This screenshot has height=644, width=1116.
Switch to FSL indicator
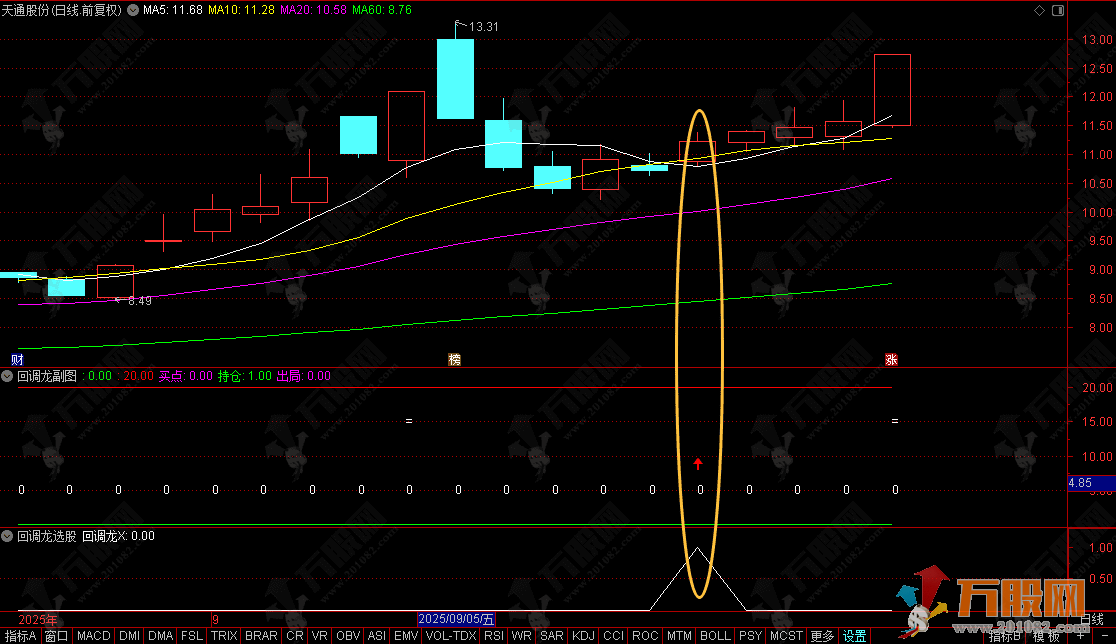point(191,635)
